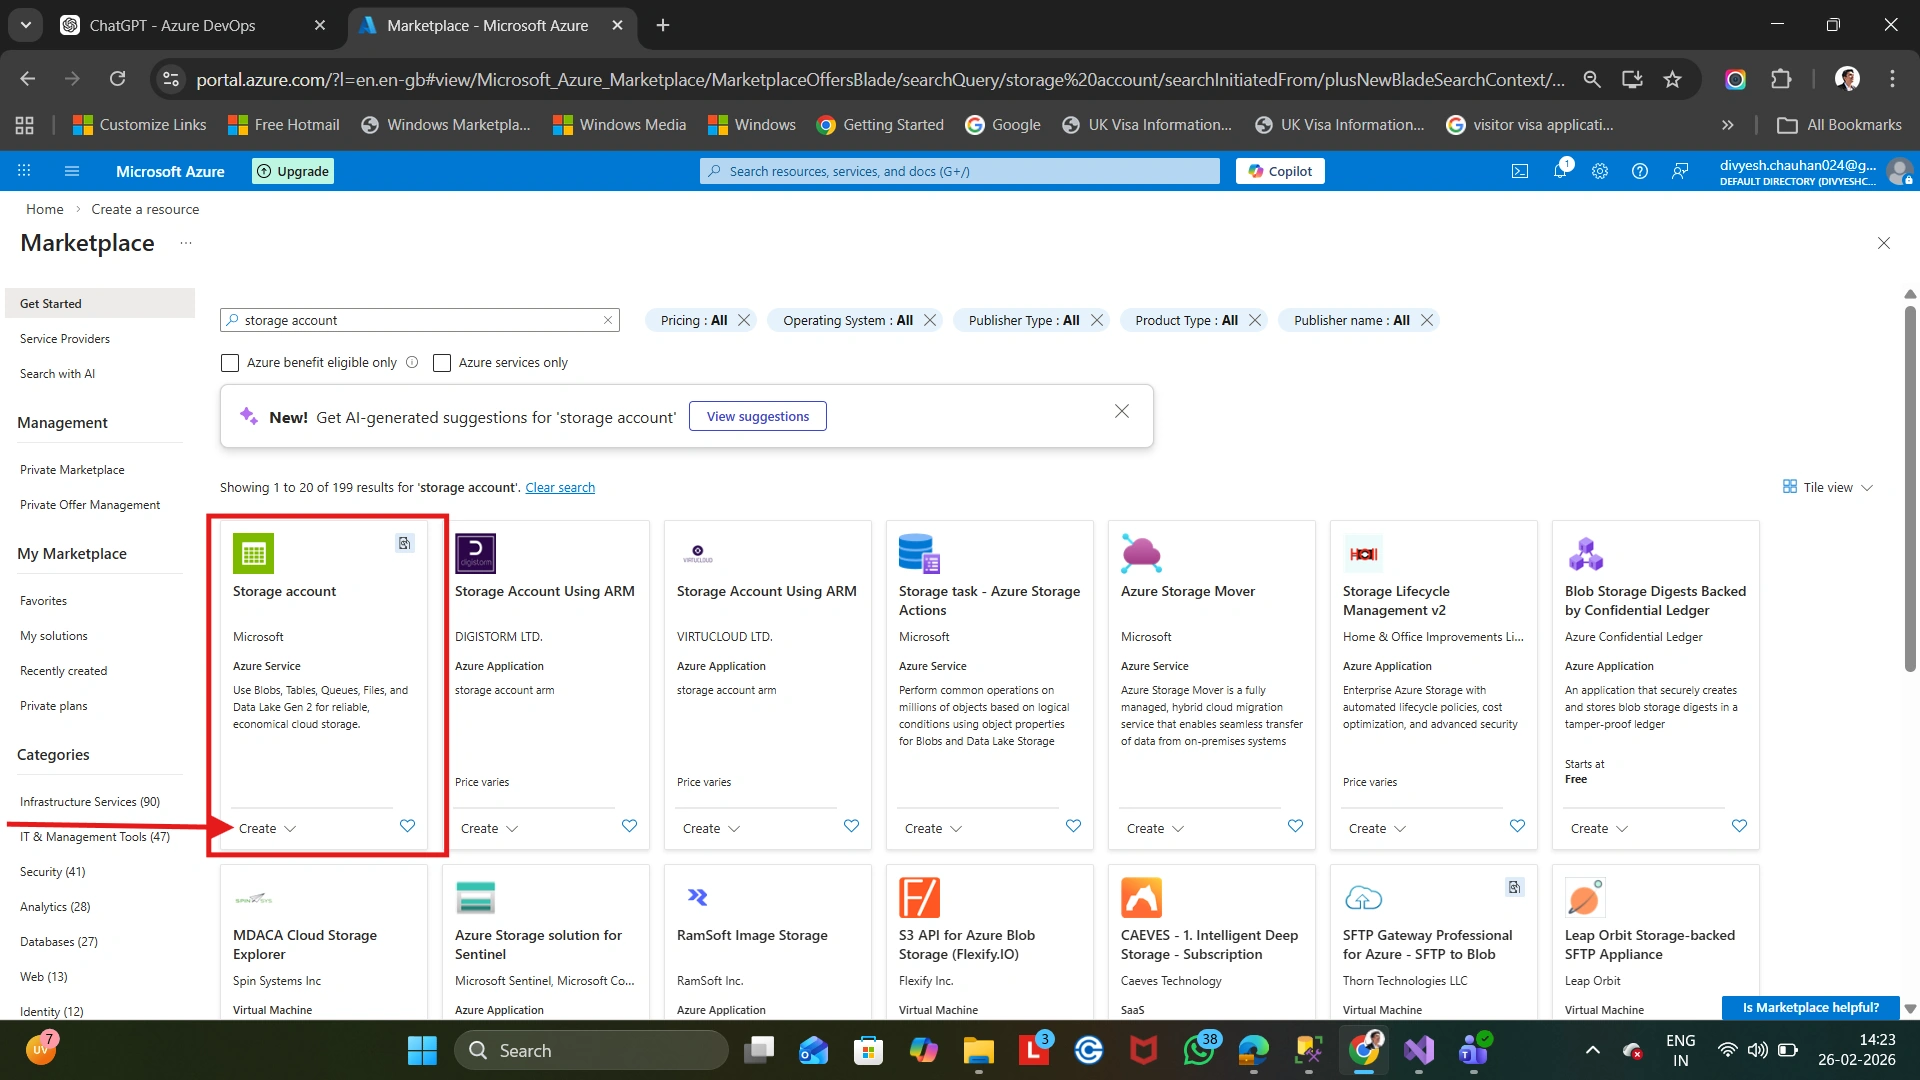Screen dimensions: 1920x1080
Task: Open the Azure help question mark
Action: (x=1640, y=171)
